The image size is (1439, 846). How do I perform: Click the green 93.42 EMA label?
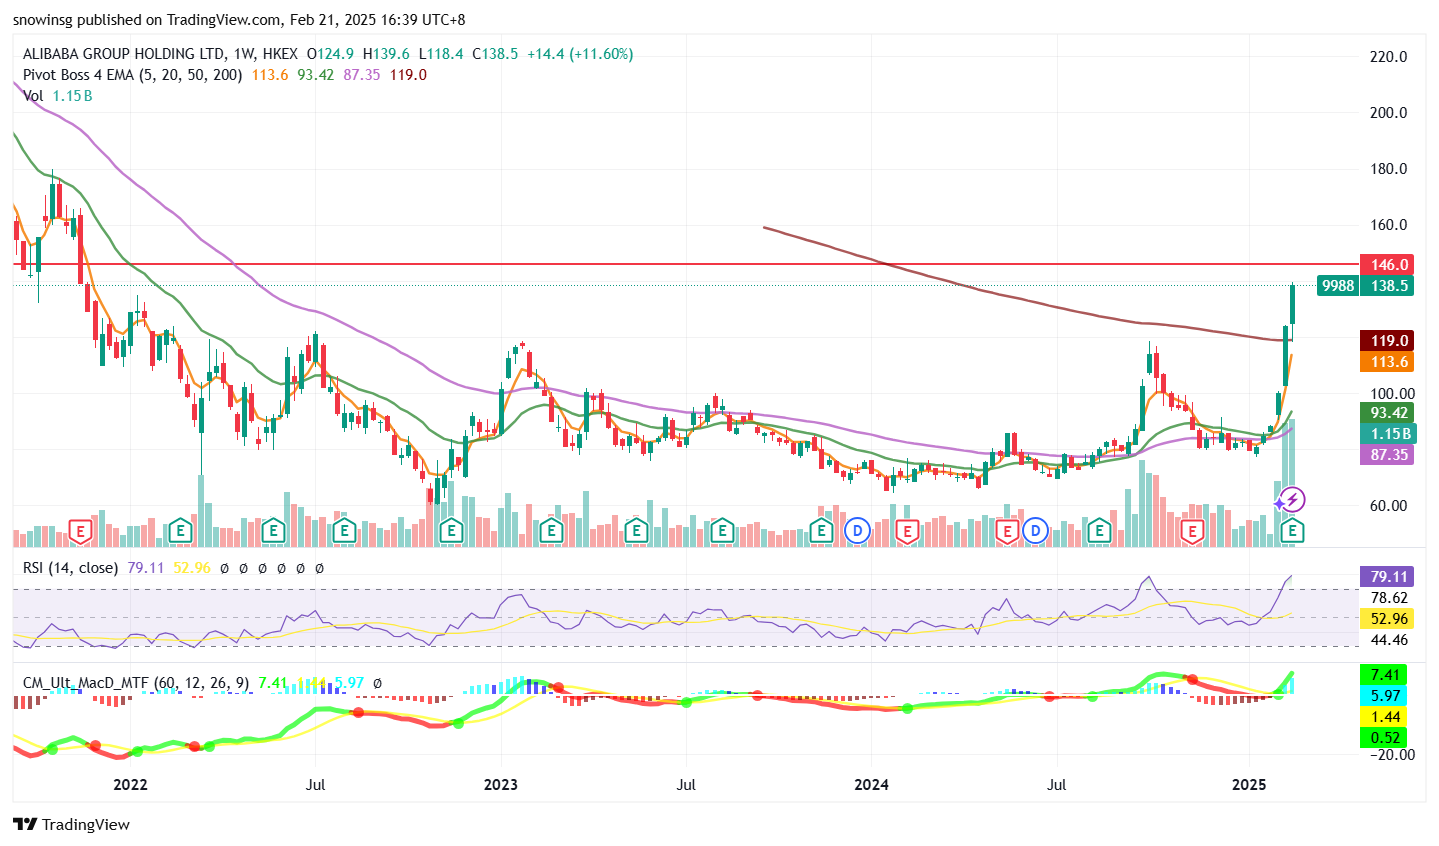1388,413
